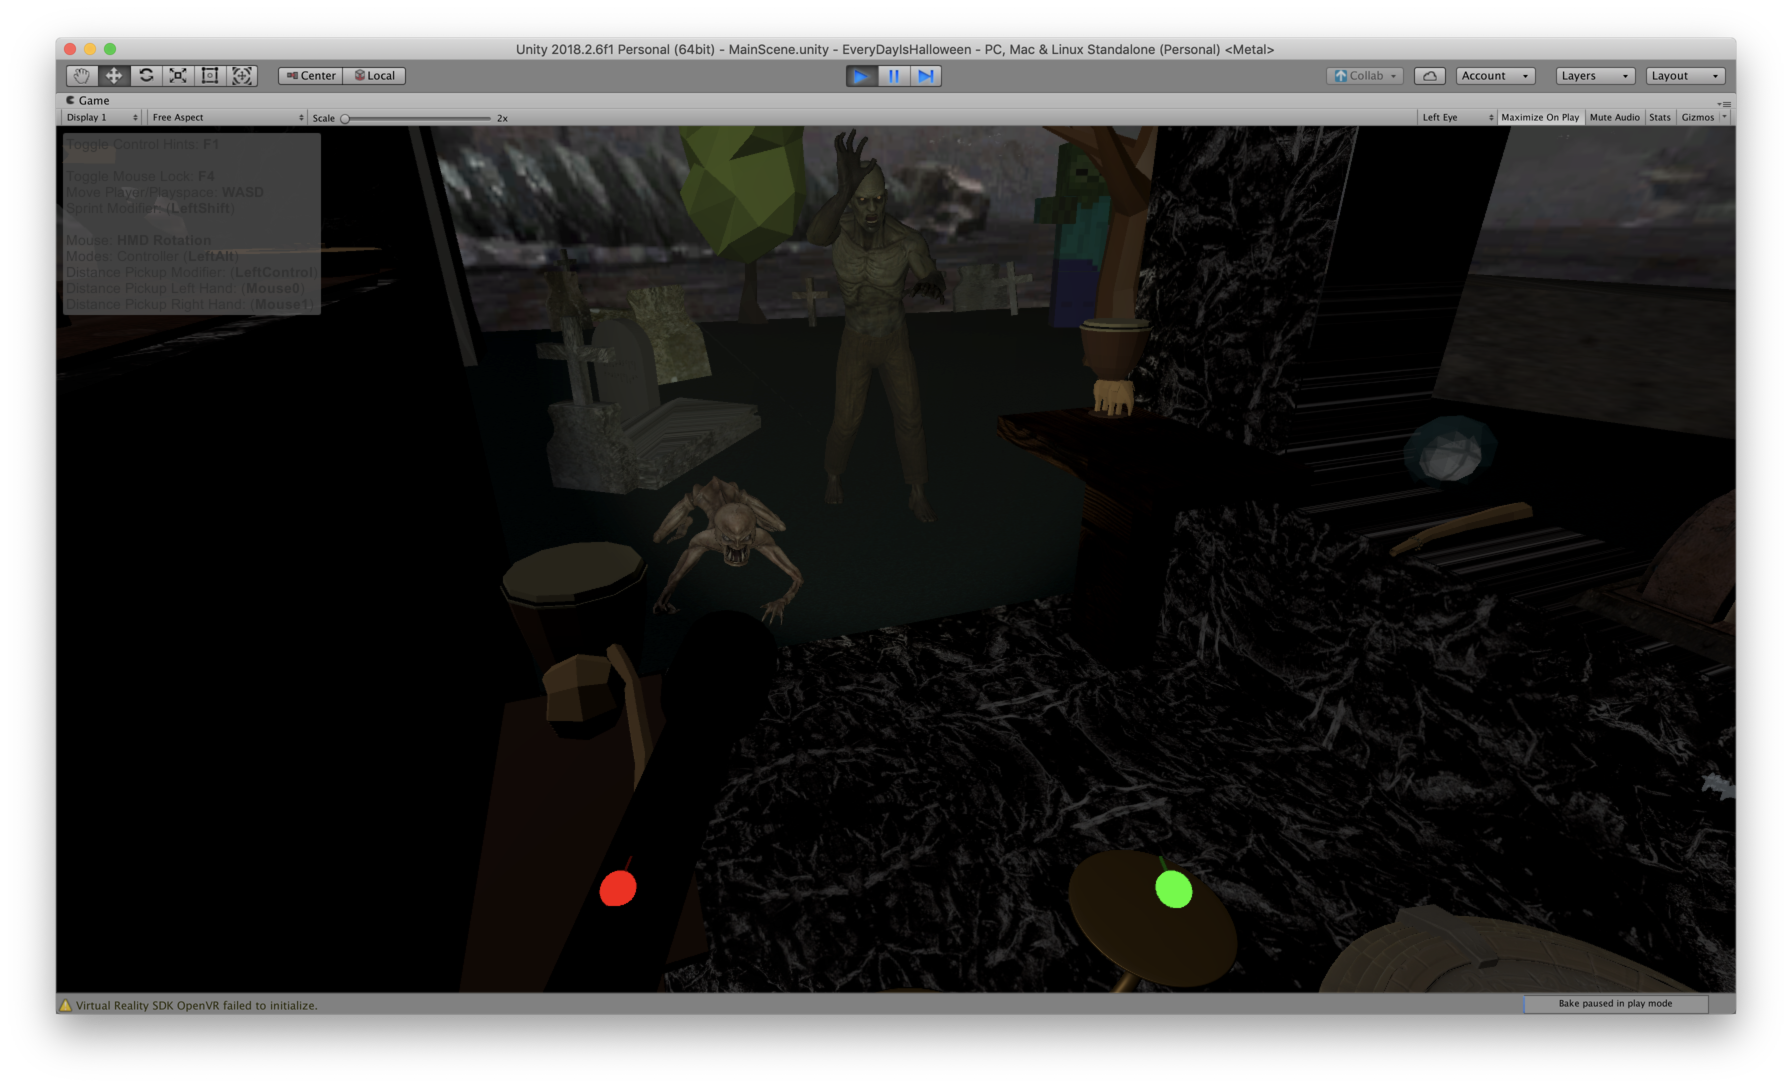Select the combined Transform tool
The width and height of the screenshot is (1792, 1088).
pyautogui.click(x=242, y=76)
